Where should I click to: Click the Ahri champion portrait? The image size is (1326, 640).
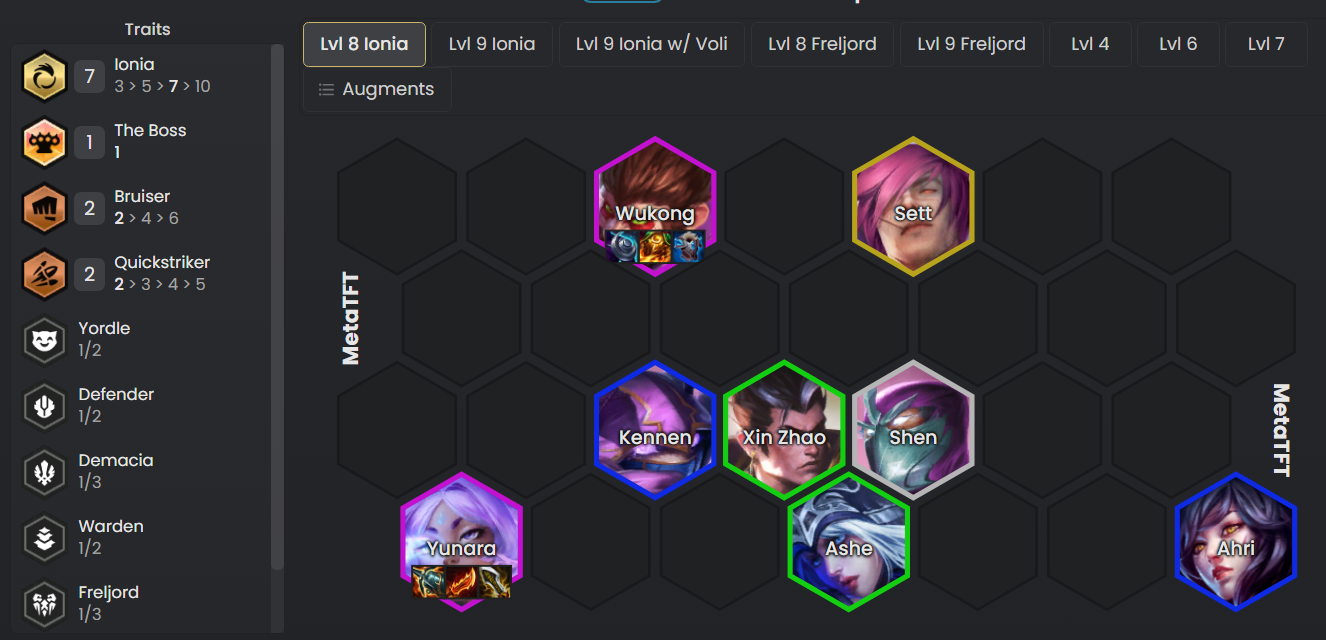1236,542
